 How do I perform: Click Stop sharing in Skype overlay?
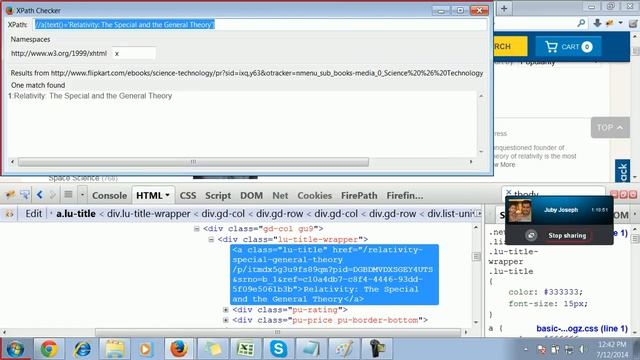tap(567, 236)
